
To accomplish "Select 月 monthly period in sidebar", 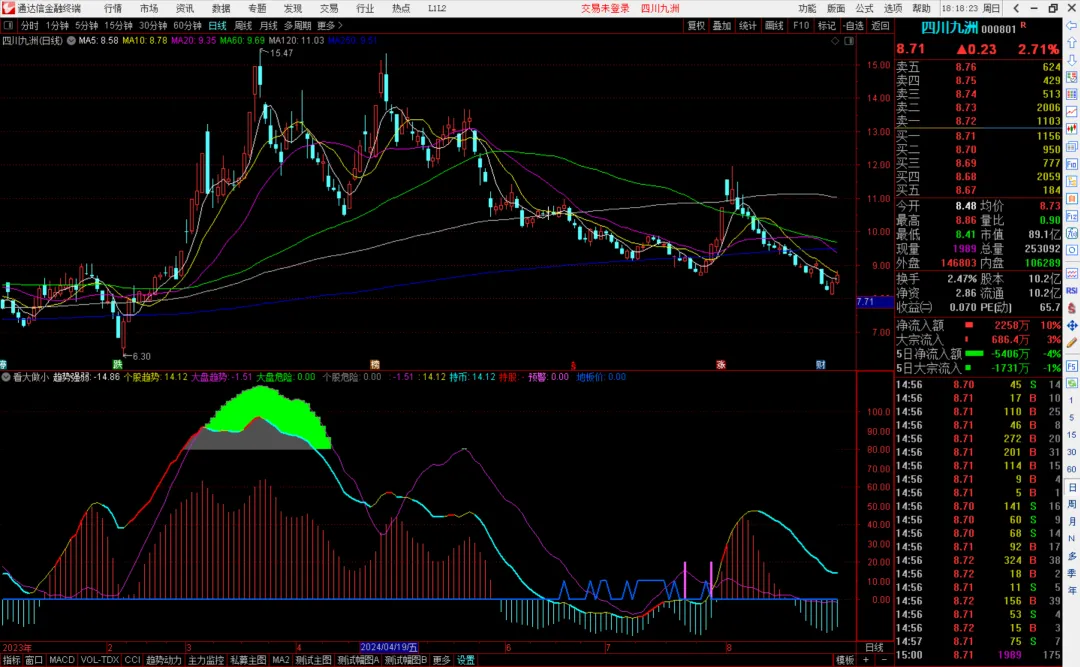I will pos(1072,522).
